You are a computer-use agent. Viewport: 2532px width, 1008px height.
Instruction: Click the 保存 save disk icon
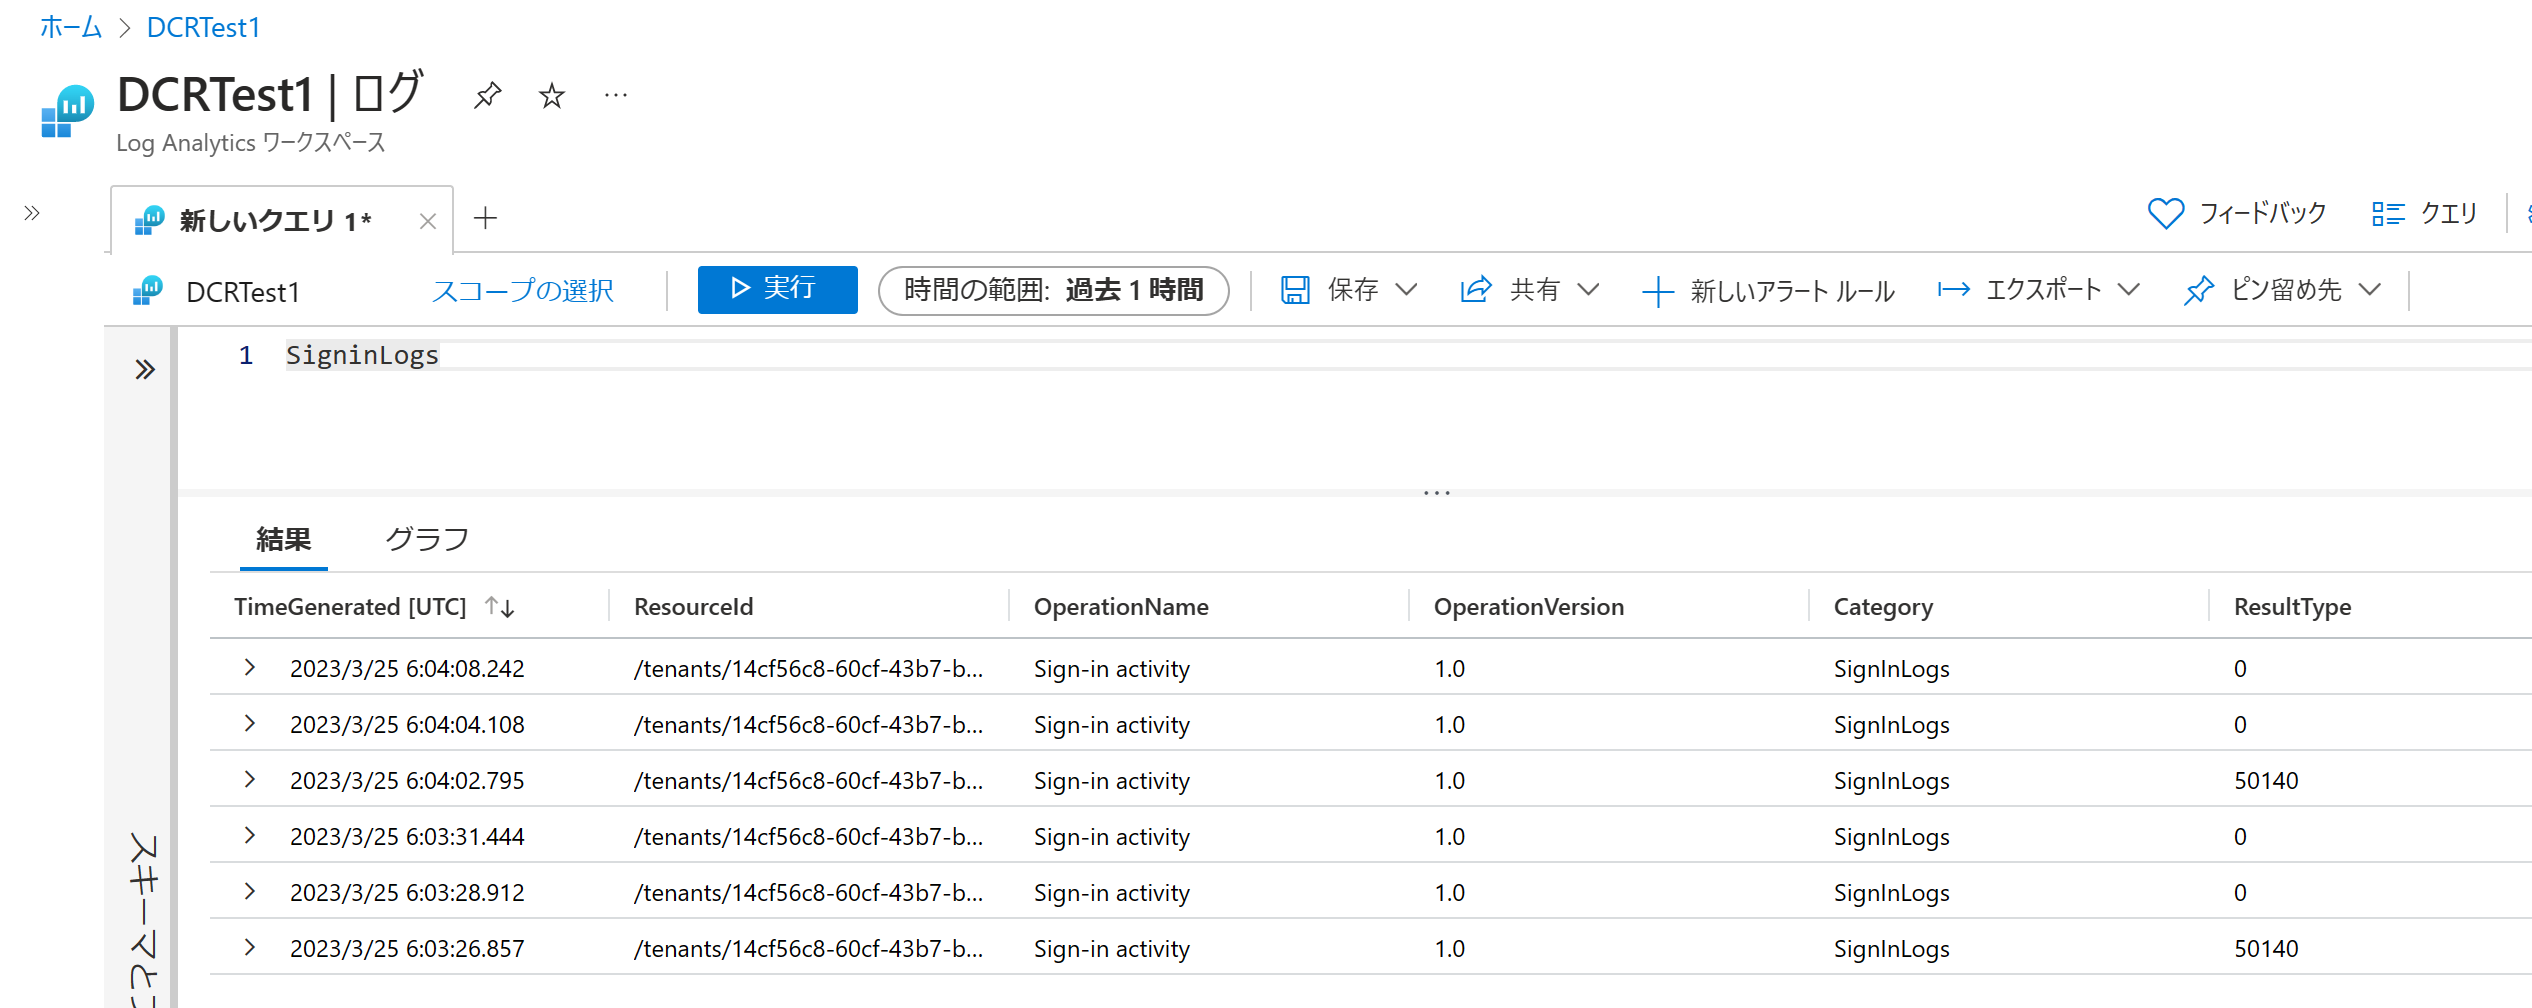1296,290
